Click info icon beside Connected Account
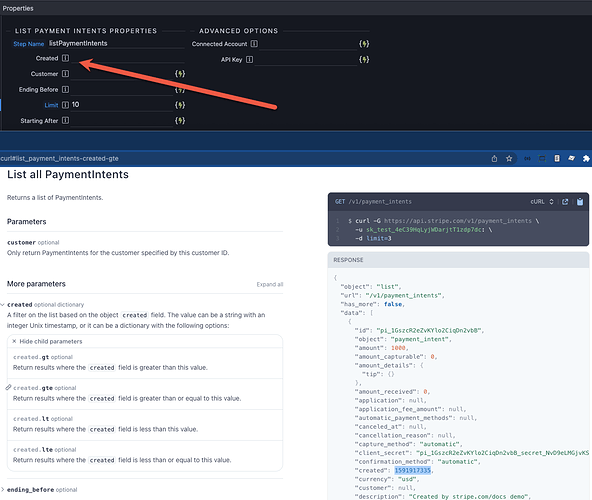 pos(254,44)
